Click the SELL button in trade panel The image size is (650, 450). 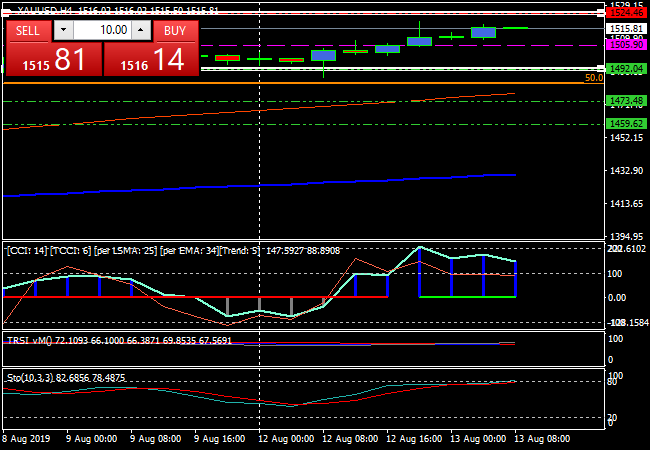pyautogui.click(x=28, y=31)
